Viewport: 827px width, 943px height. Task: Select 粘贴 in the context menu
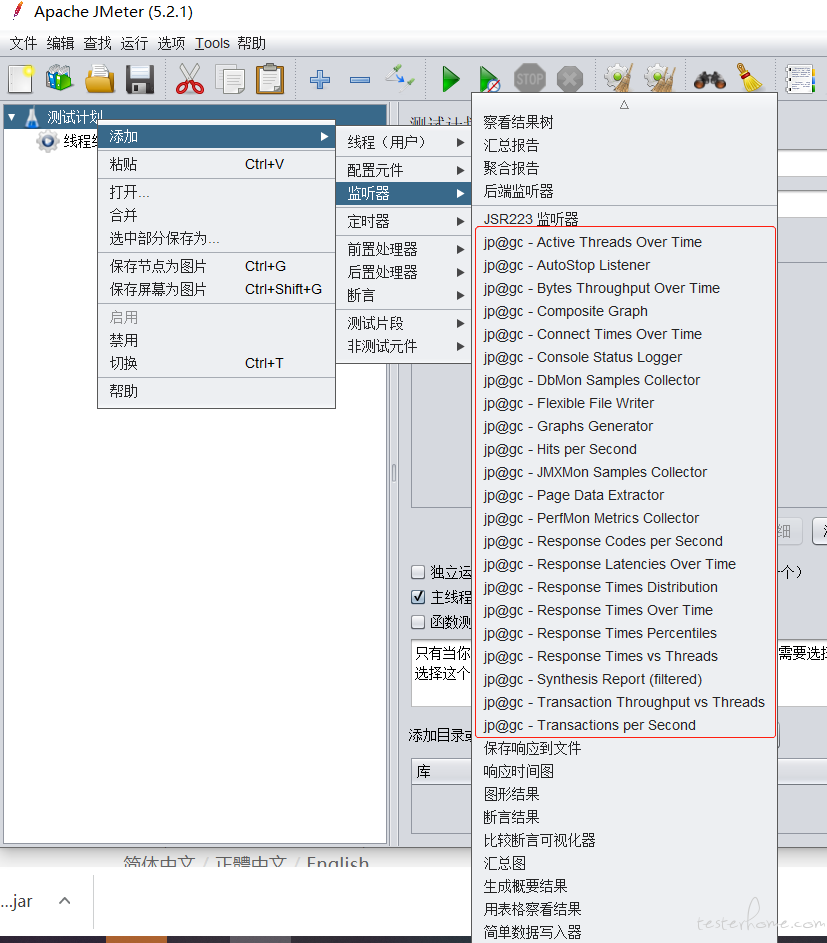217,164
